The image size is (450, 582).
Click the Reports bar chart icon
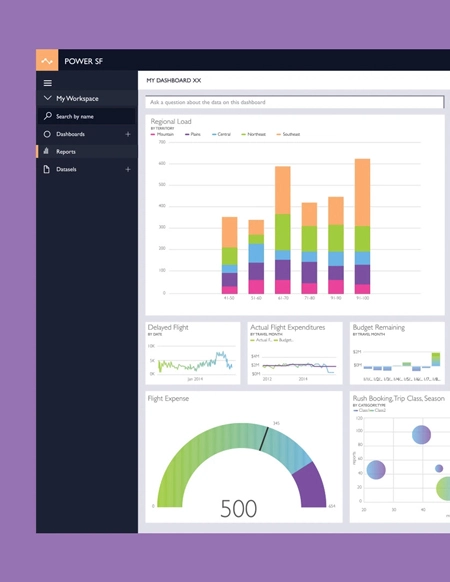tap(46, 151)
